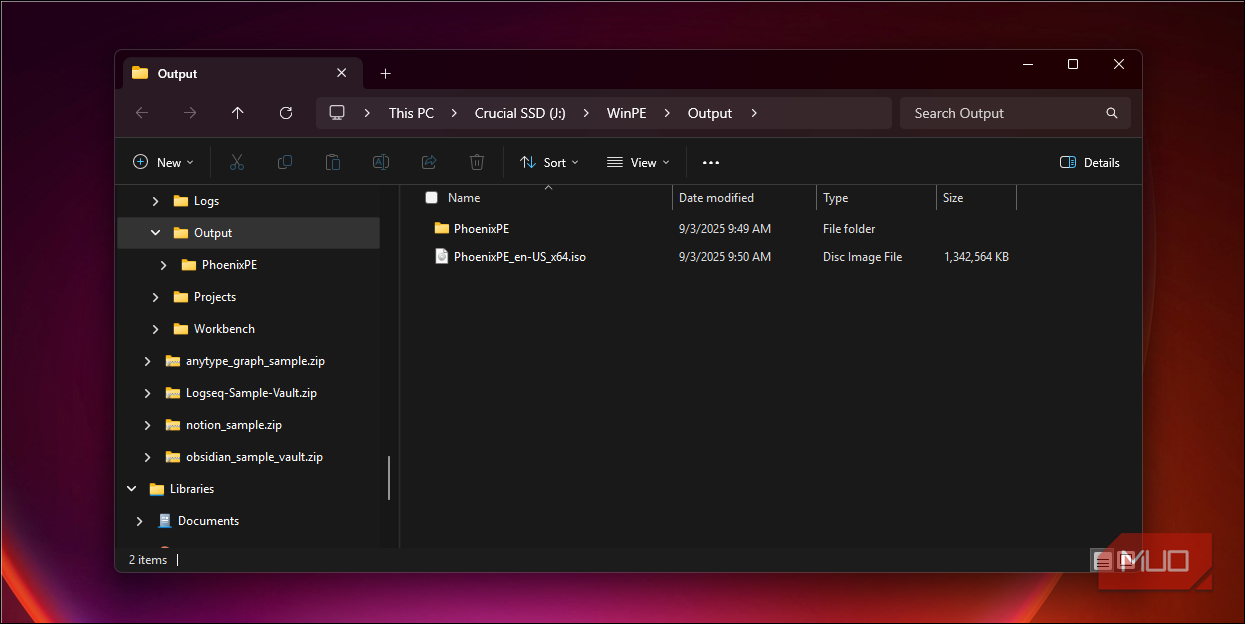Select the PhoenixPE folder row name
Screen dimensions: 1245x624
481,228
